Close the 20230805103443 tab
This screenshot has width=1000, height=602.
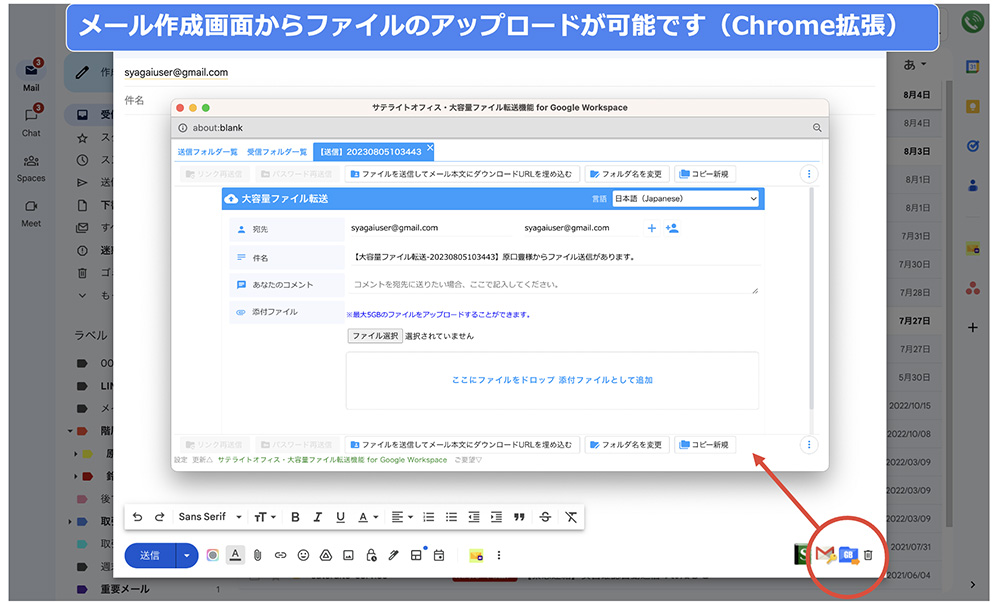point(430,148)
